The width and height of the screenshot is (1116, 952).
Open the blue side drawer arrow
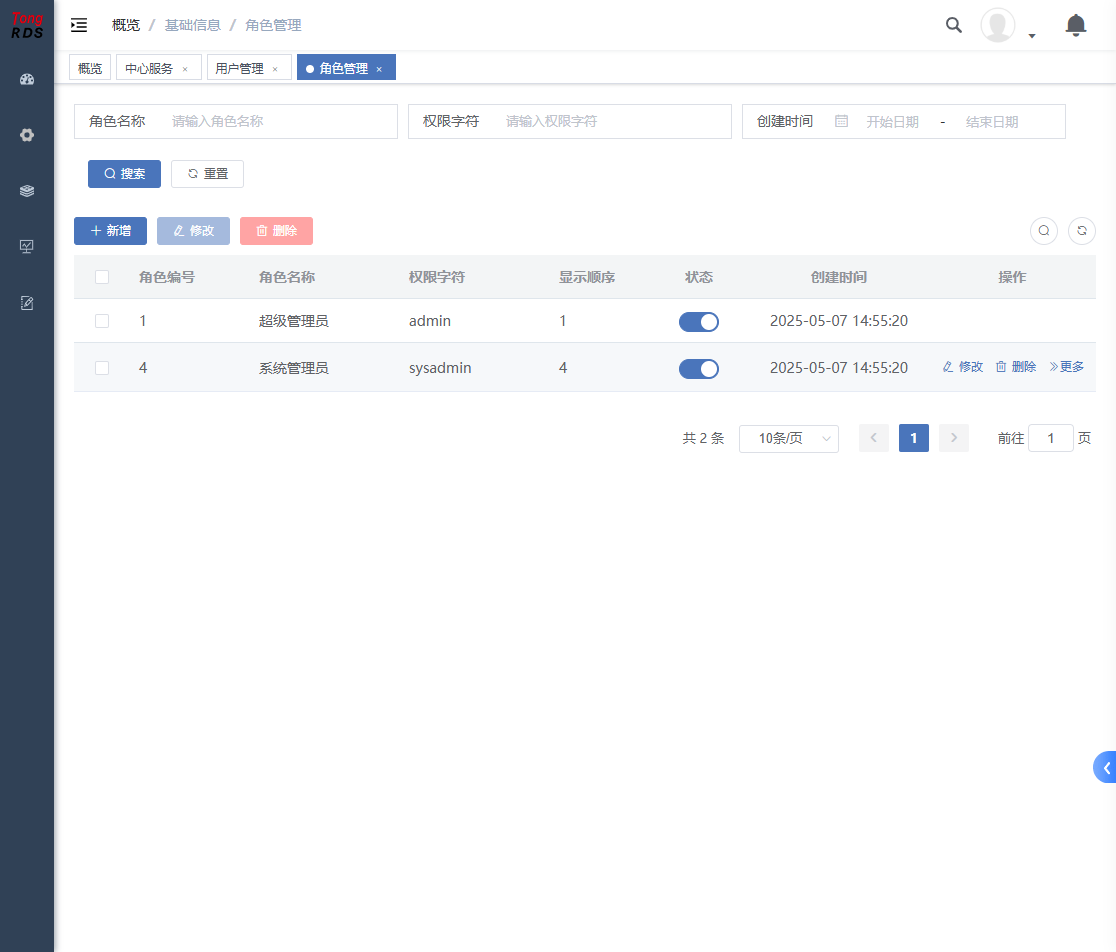pos(1105,767)
